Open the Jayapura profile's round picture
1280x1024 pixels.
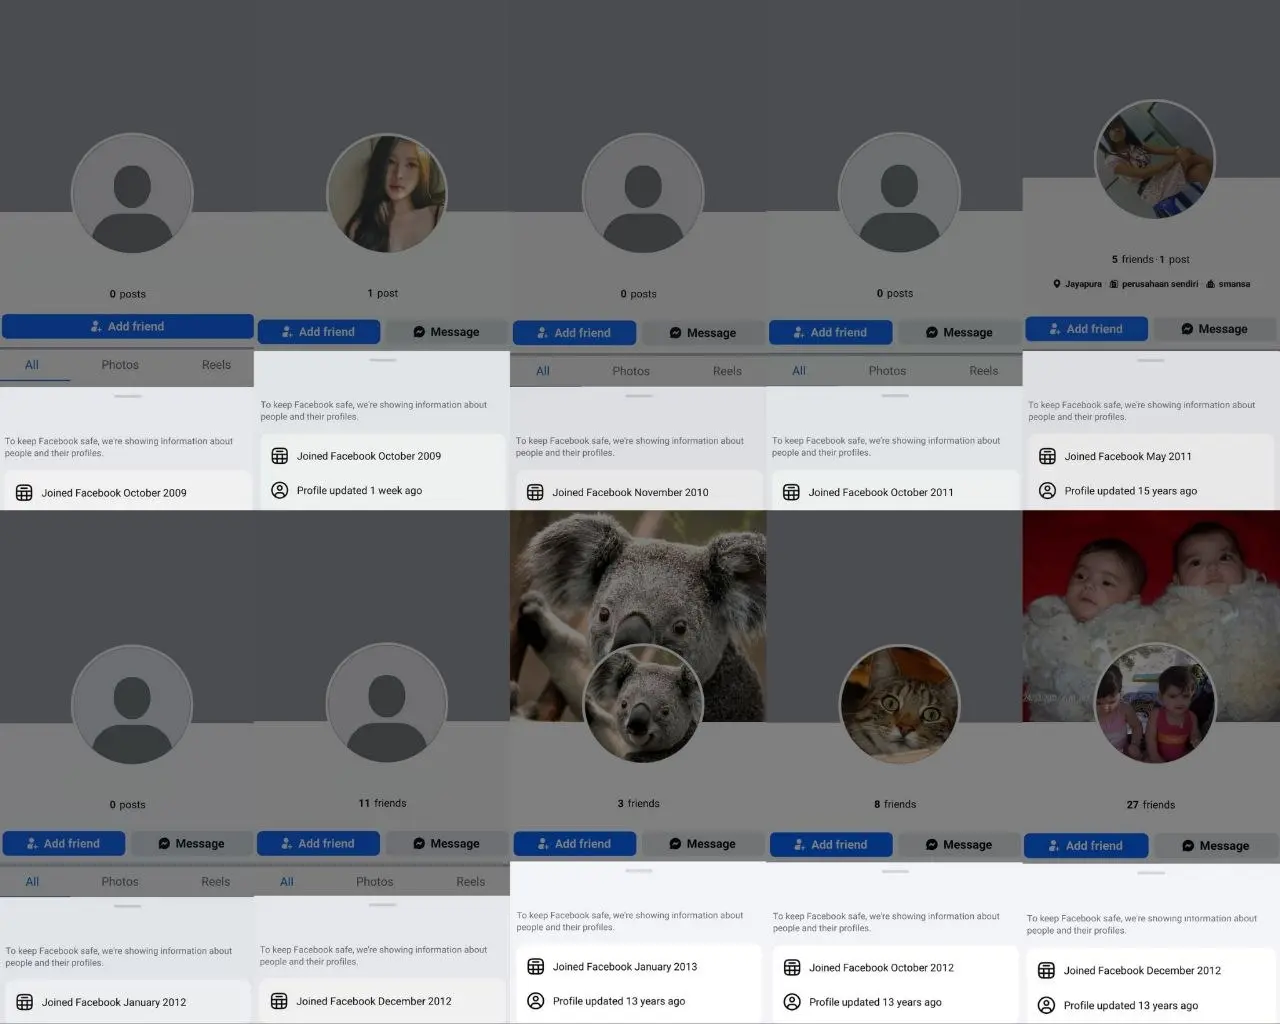coord(1155,160)
